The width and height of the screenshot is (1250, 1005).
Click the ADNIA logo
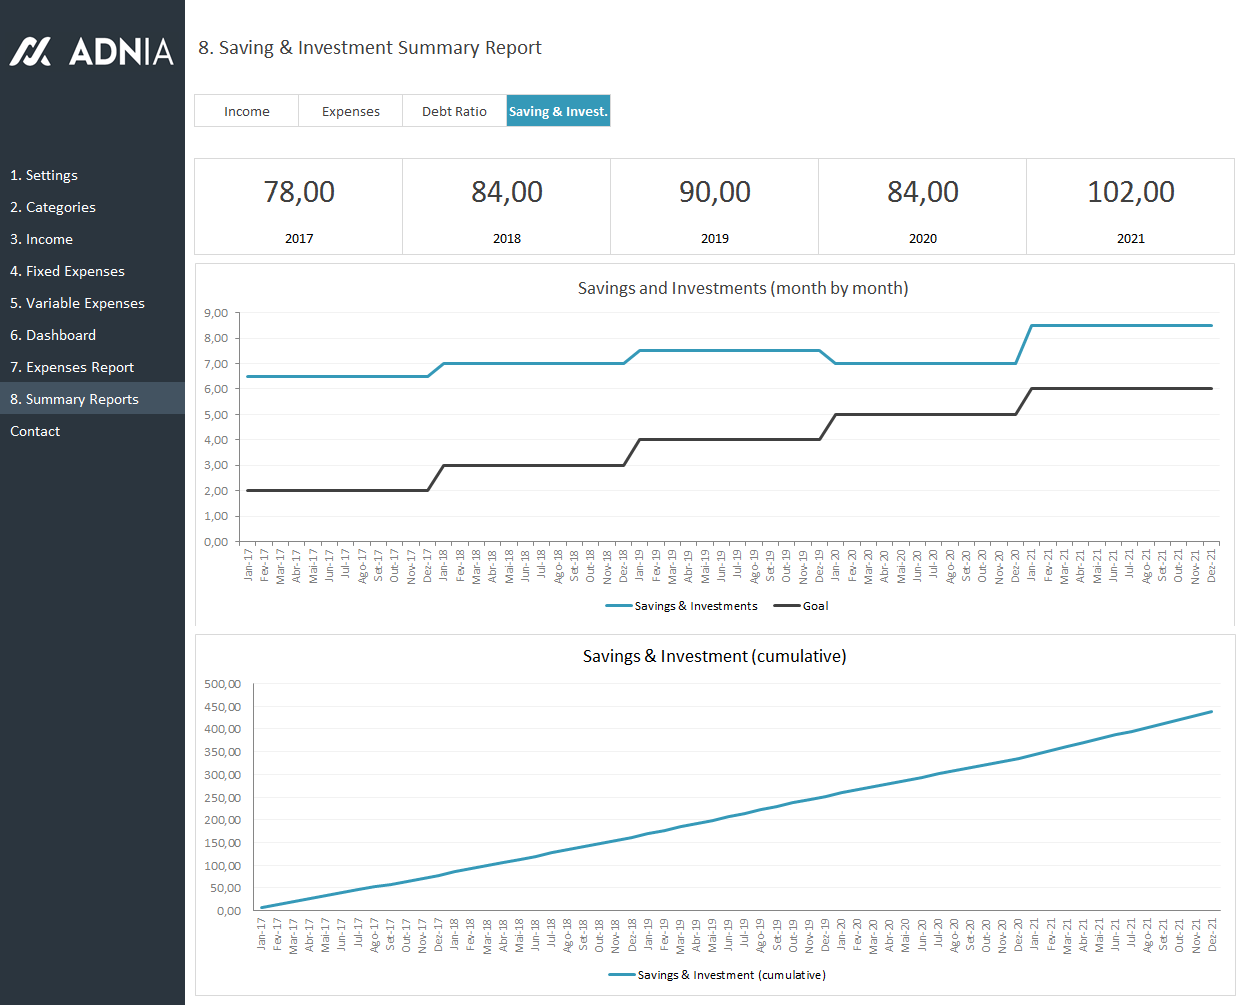point(91,52)
